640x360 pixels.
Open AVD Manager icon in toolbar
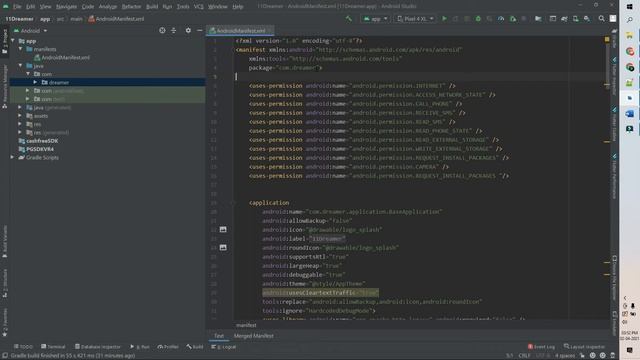click(x=576, y=19)
